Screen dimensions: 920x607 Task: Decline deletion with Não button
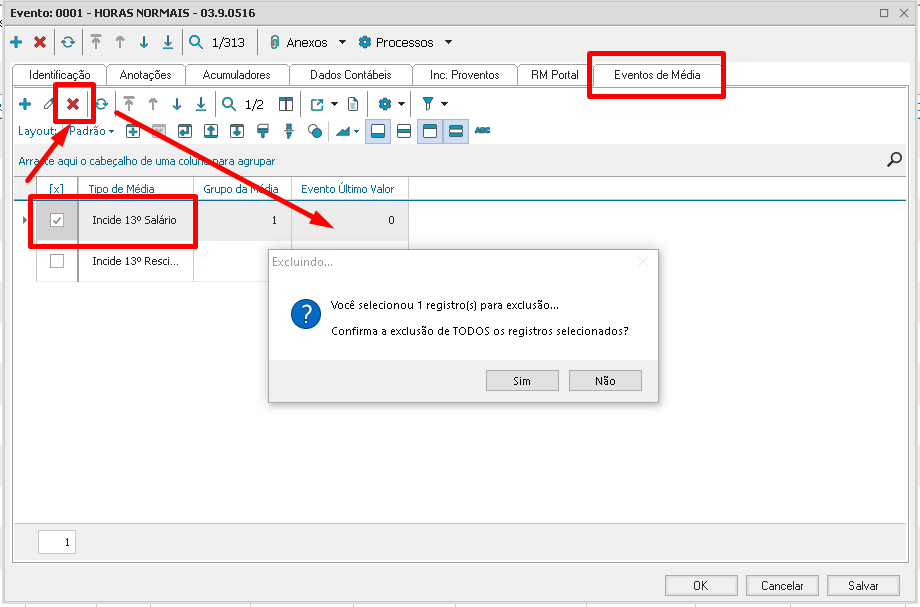[x=605, y=381]
